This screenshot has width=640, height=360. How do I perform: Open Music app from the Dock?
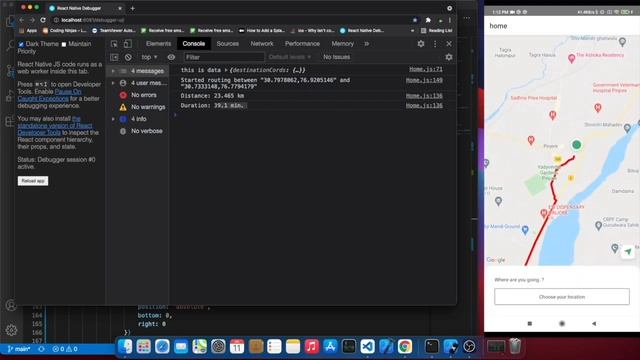pos(311,347)
